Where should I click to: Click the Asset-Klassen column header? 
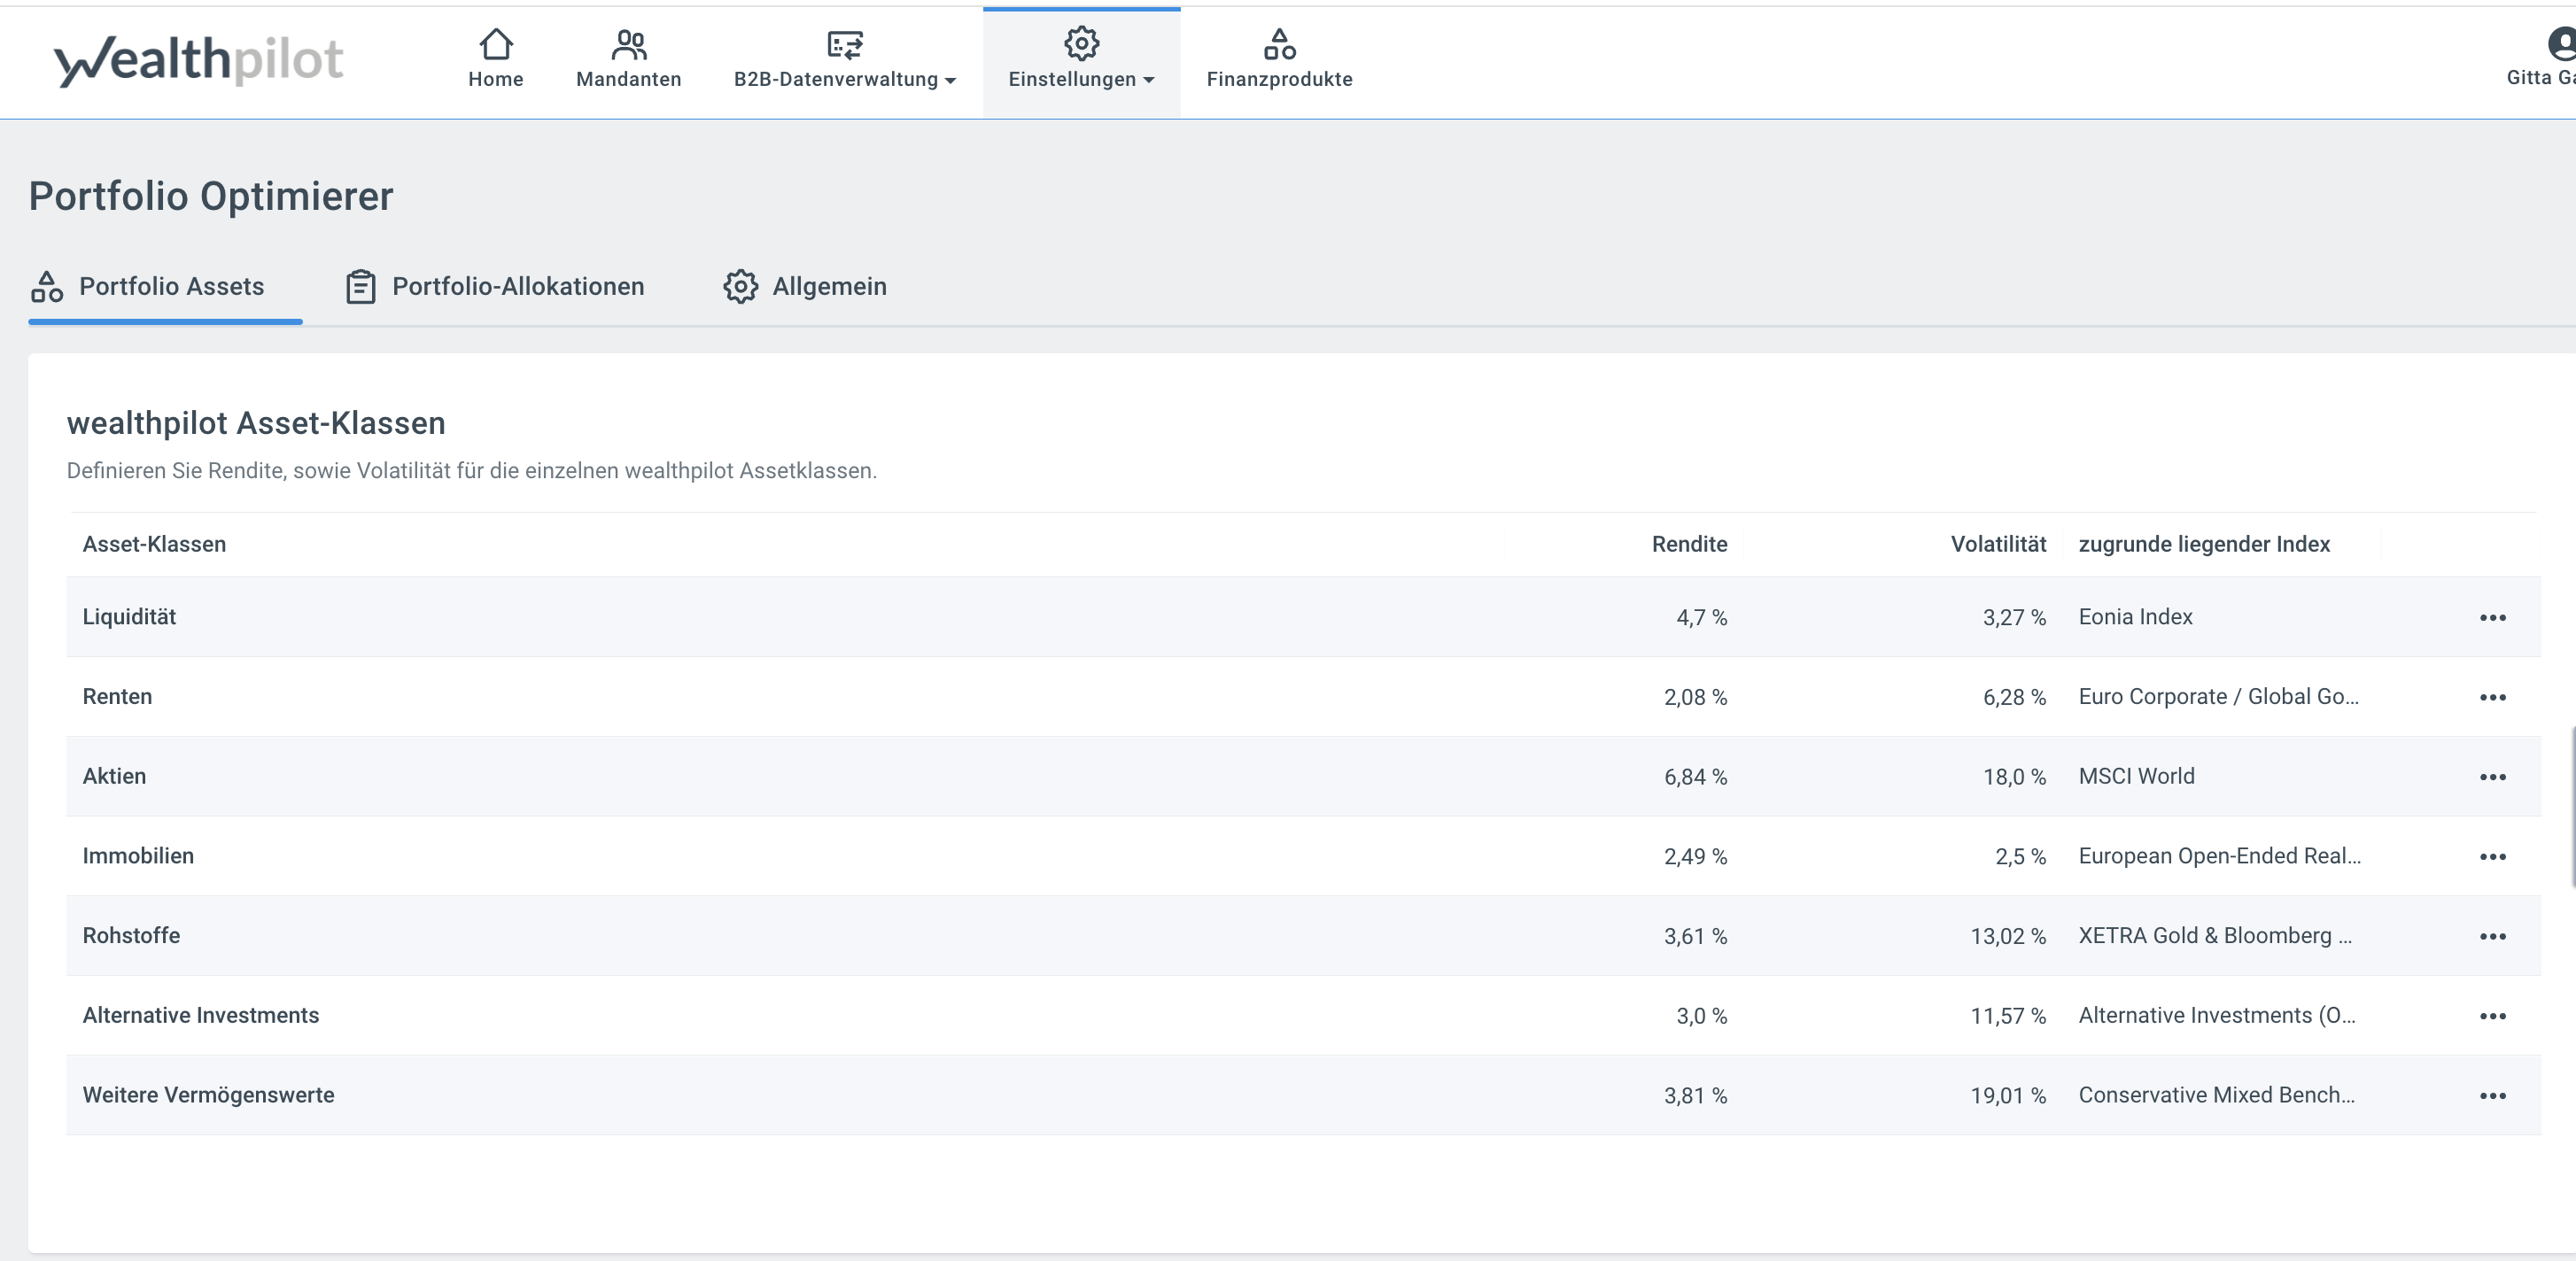coord(154,544)
